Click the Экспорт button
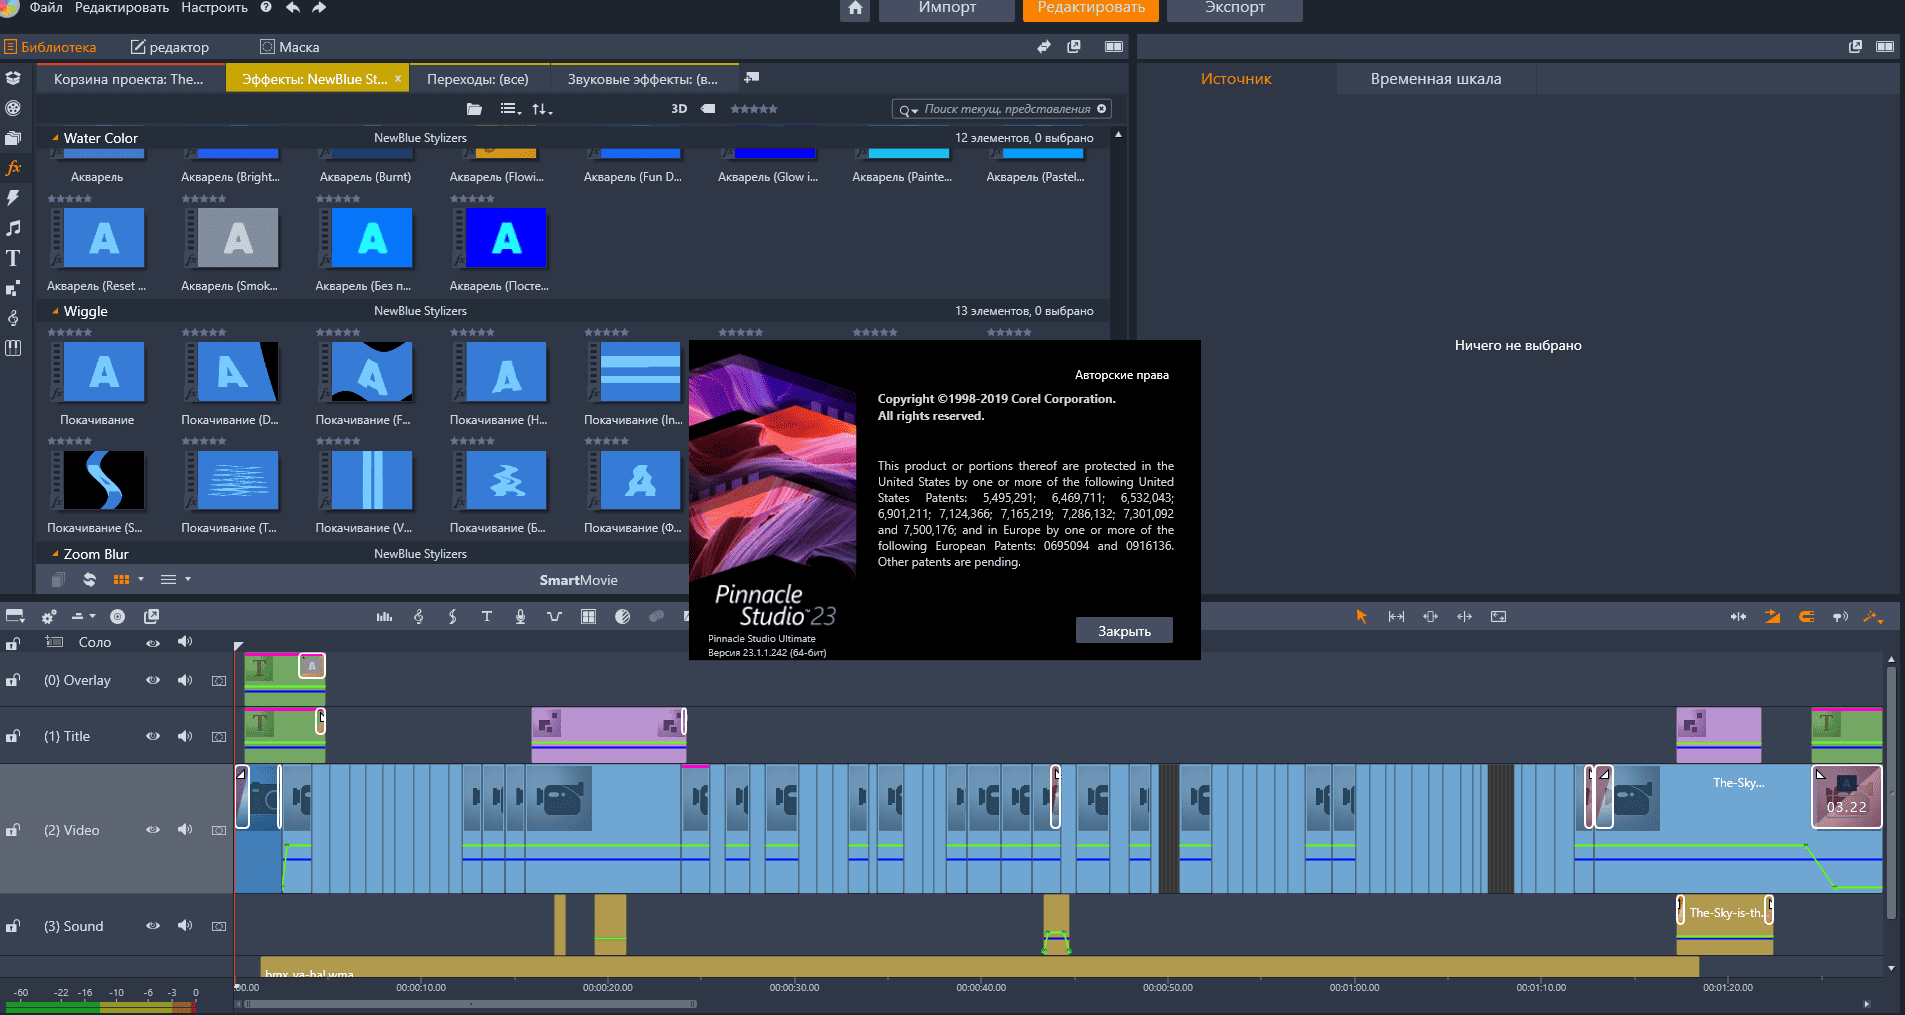Screen dimensions: 1905x1015 tap(1234, 9)
